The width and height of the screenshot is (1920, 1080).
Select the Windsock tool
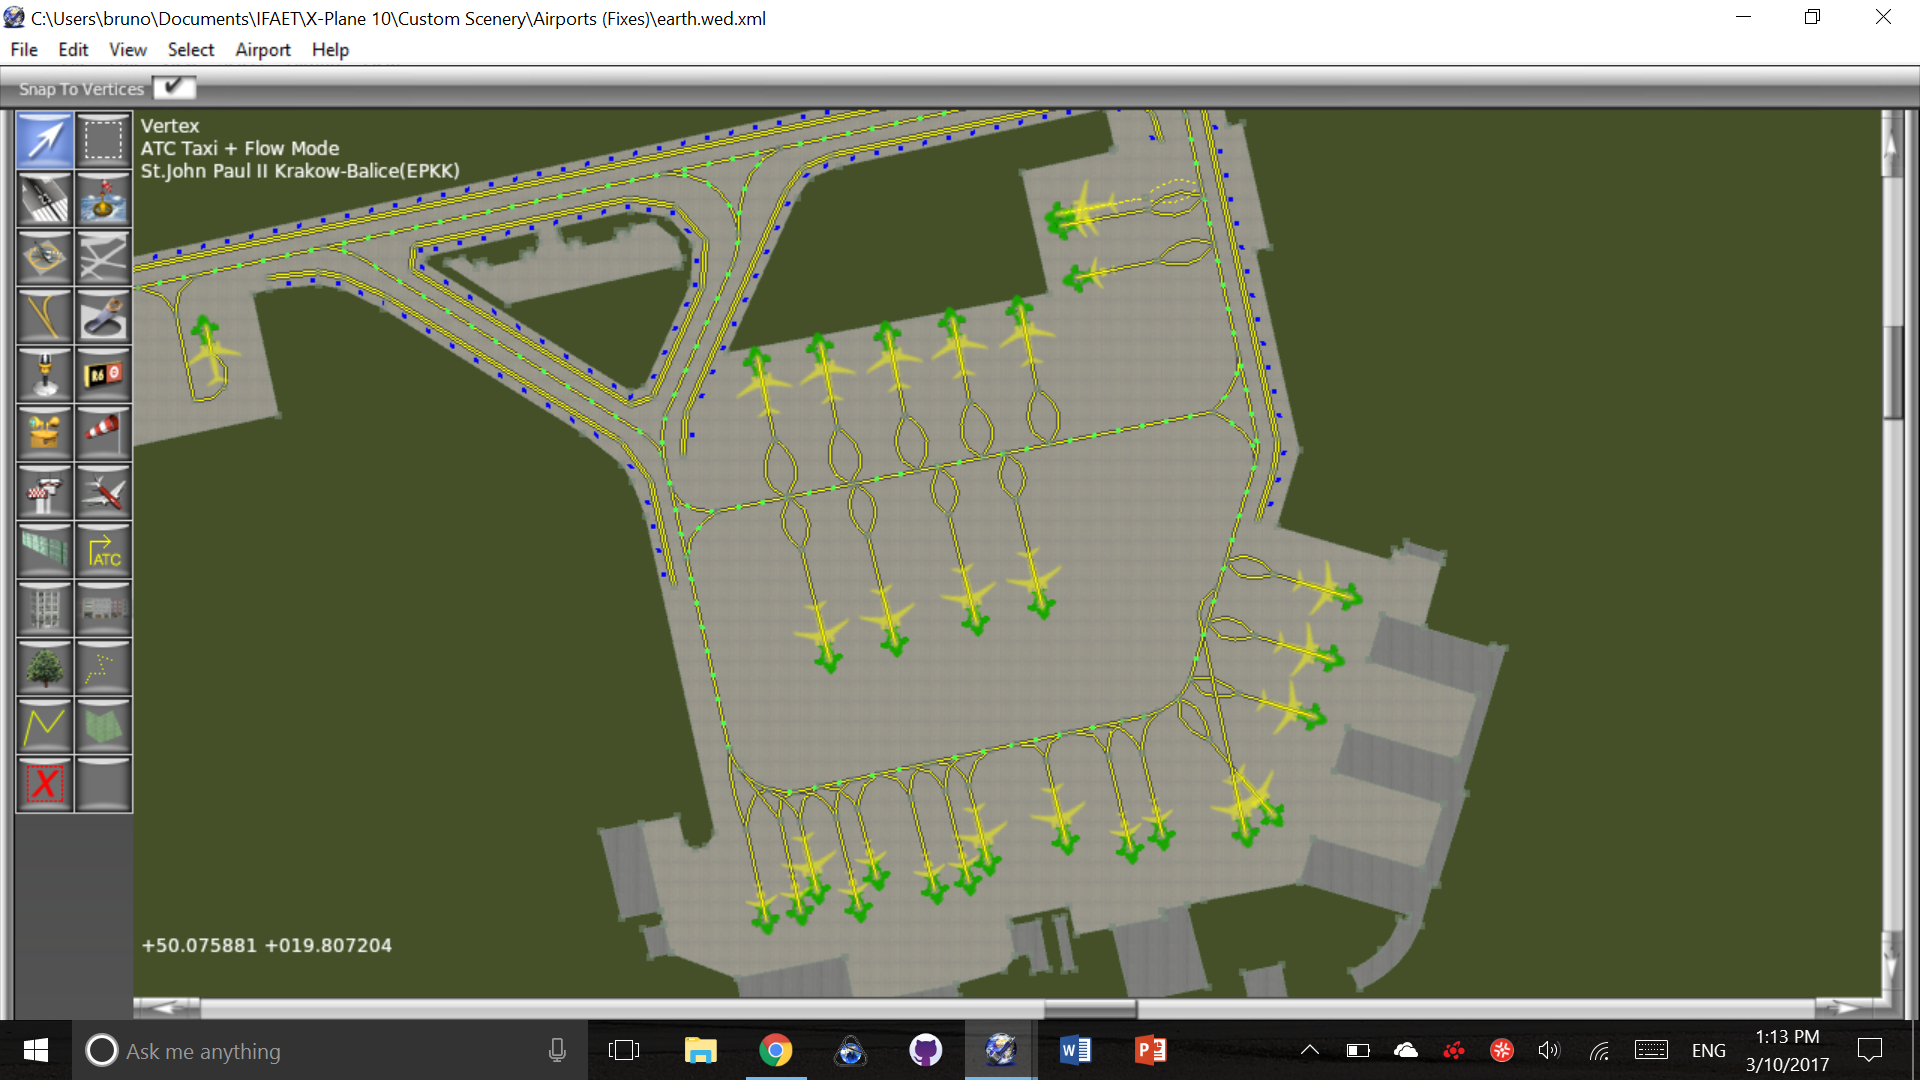click(x=103, y=433)
